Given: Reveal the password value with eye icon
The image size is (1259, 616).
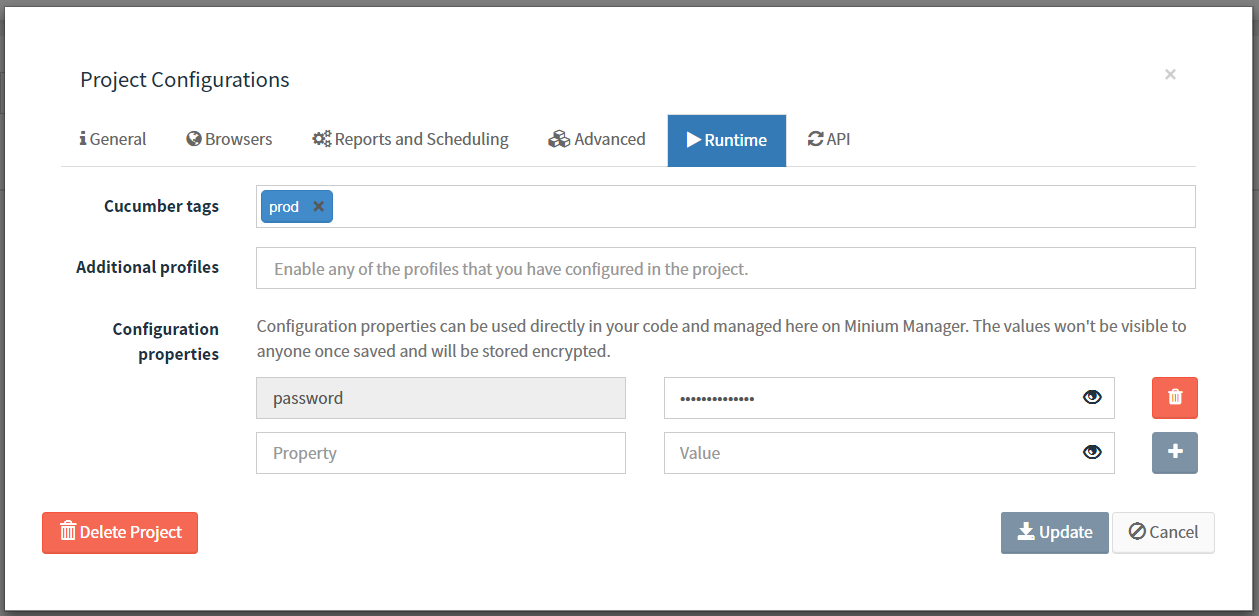Looking at the screenshot, I should (1092, 398).
